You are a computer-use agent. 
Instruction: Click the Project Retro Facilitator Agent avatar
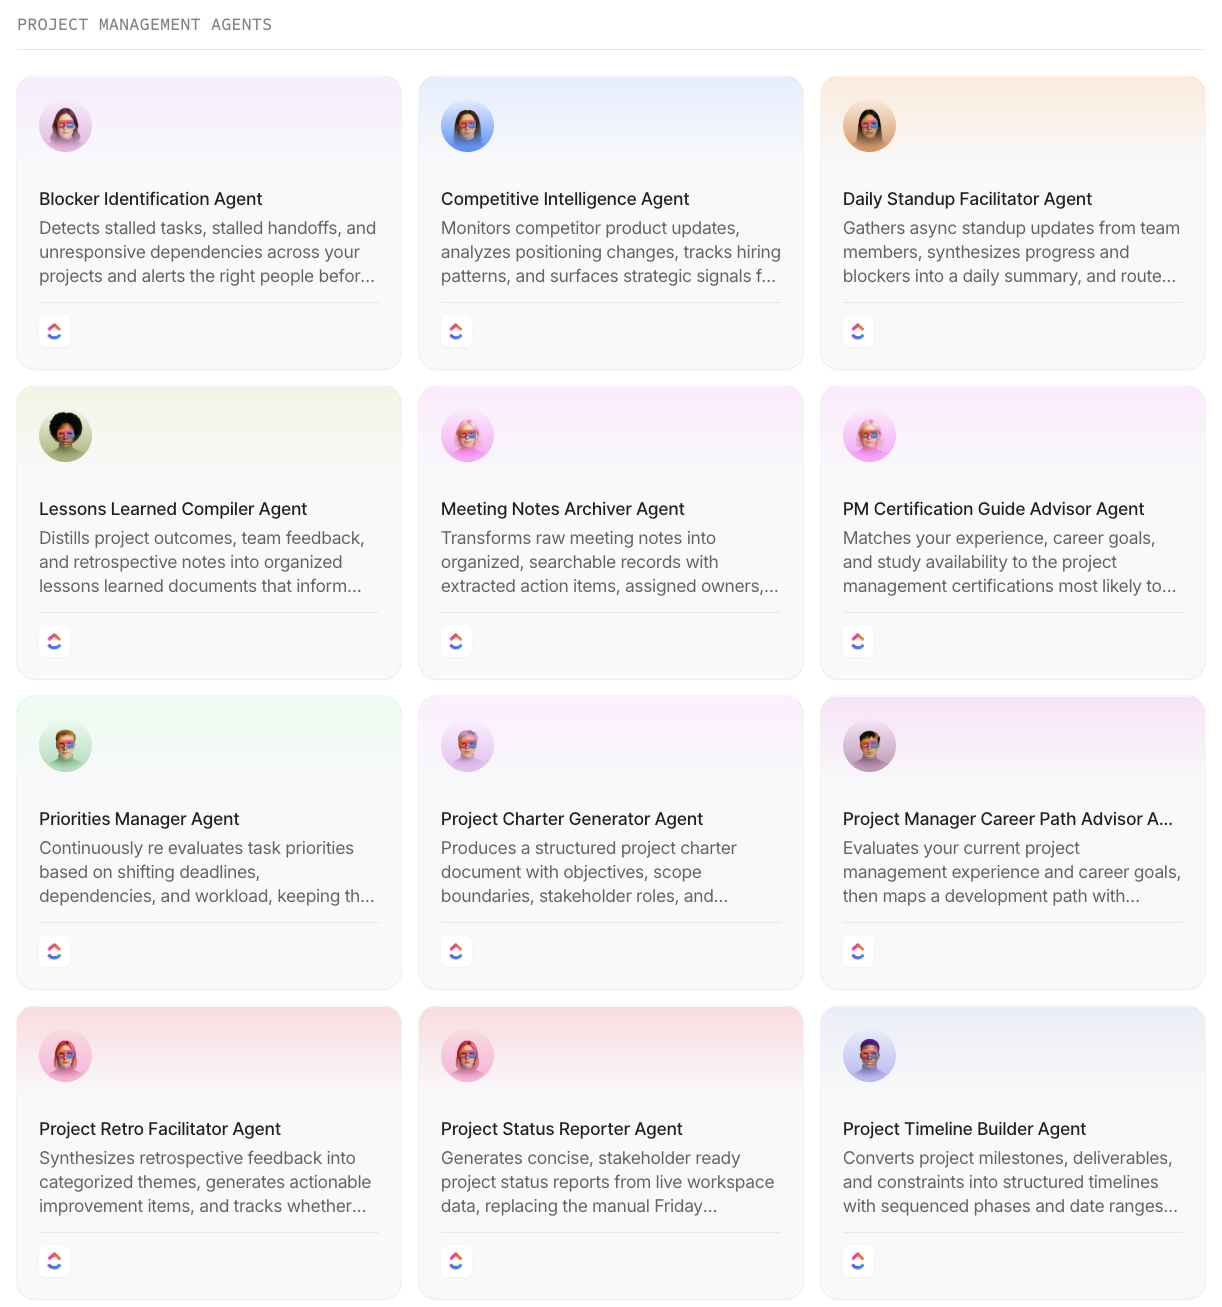pyautogui.click(x=65, y=1055)
